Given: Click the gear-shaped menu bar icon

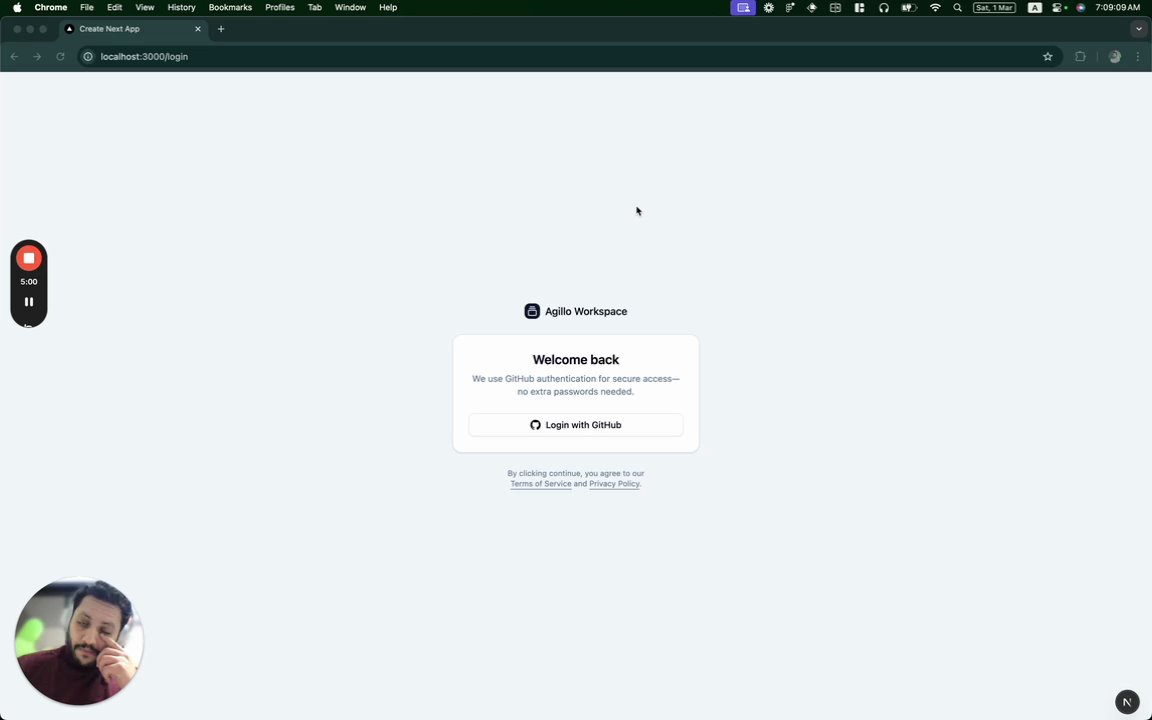Looking at the screenshot, I should (x=768, y=7).
